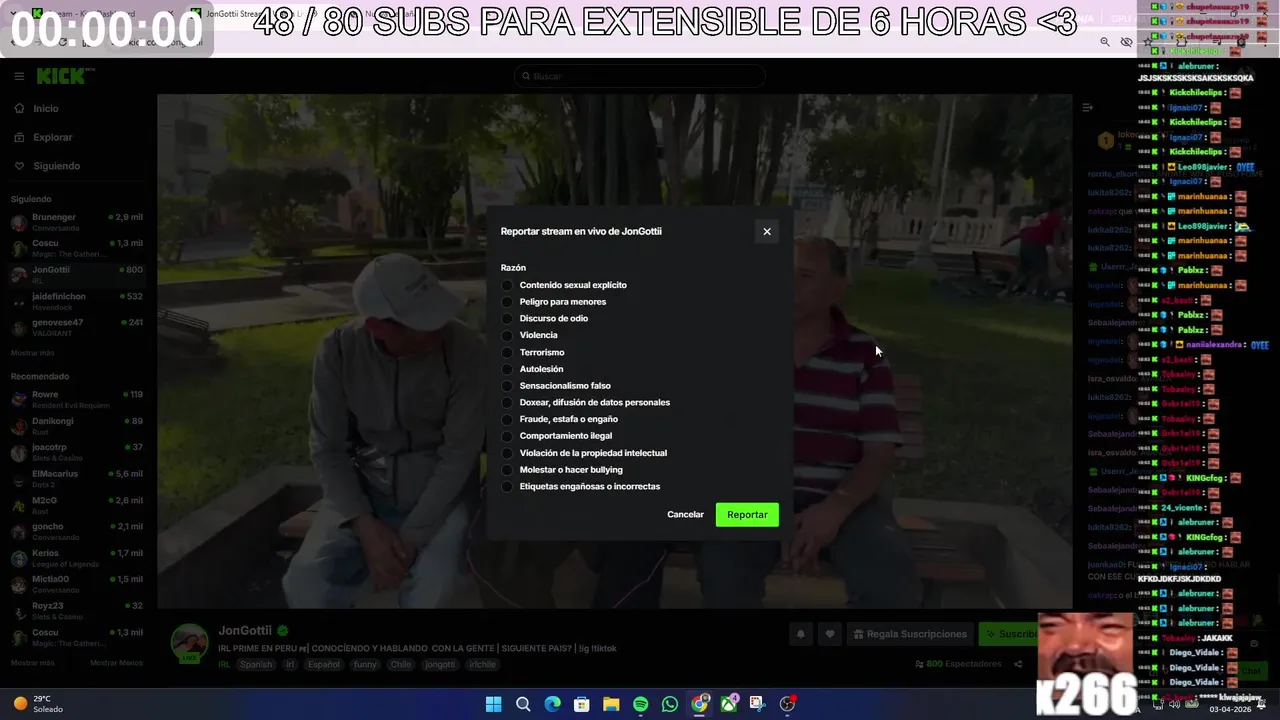Viewport: 1280px width, 720px height.
Task: Close the report dialog with X
Action: [767, 231]
